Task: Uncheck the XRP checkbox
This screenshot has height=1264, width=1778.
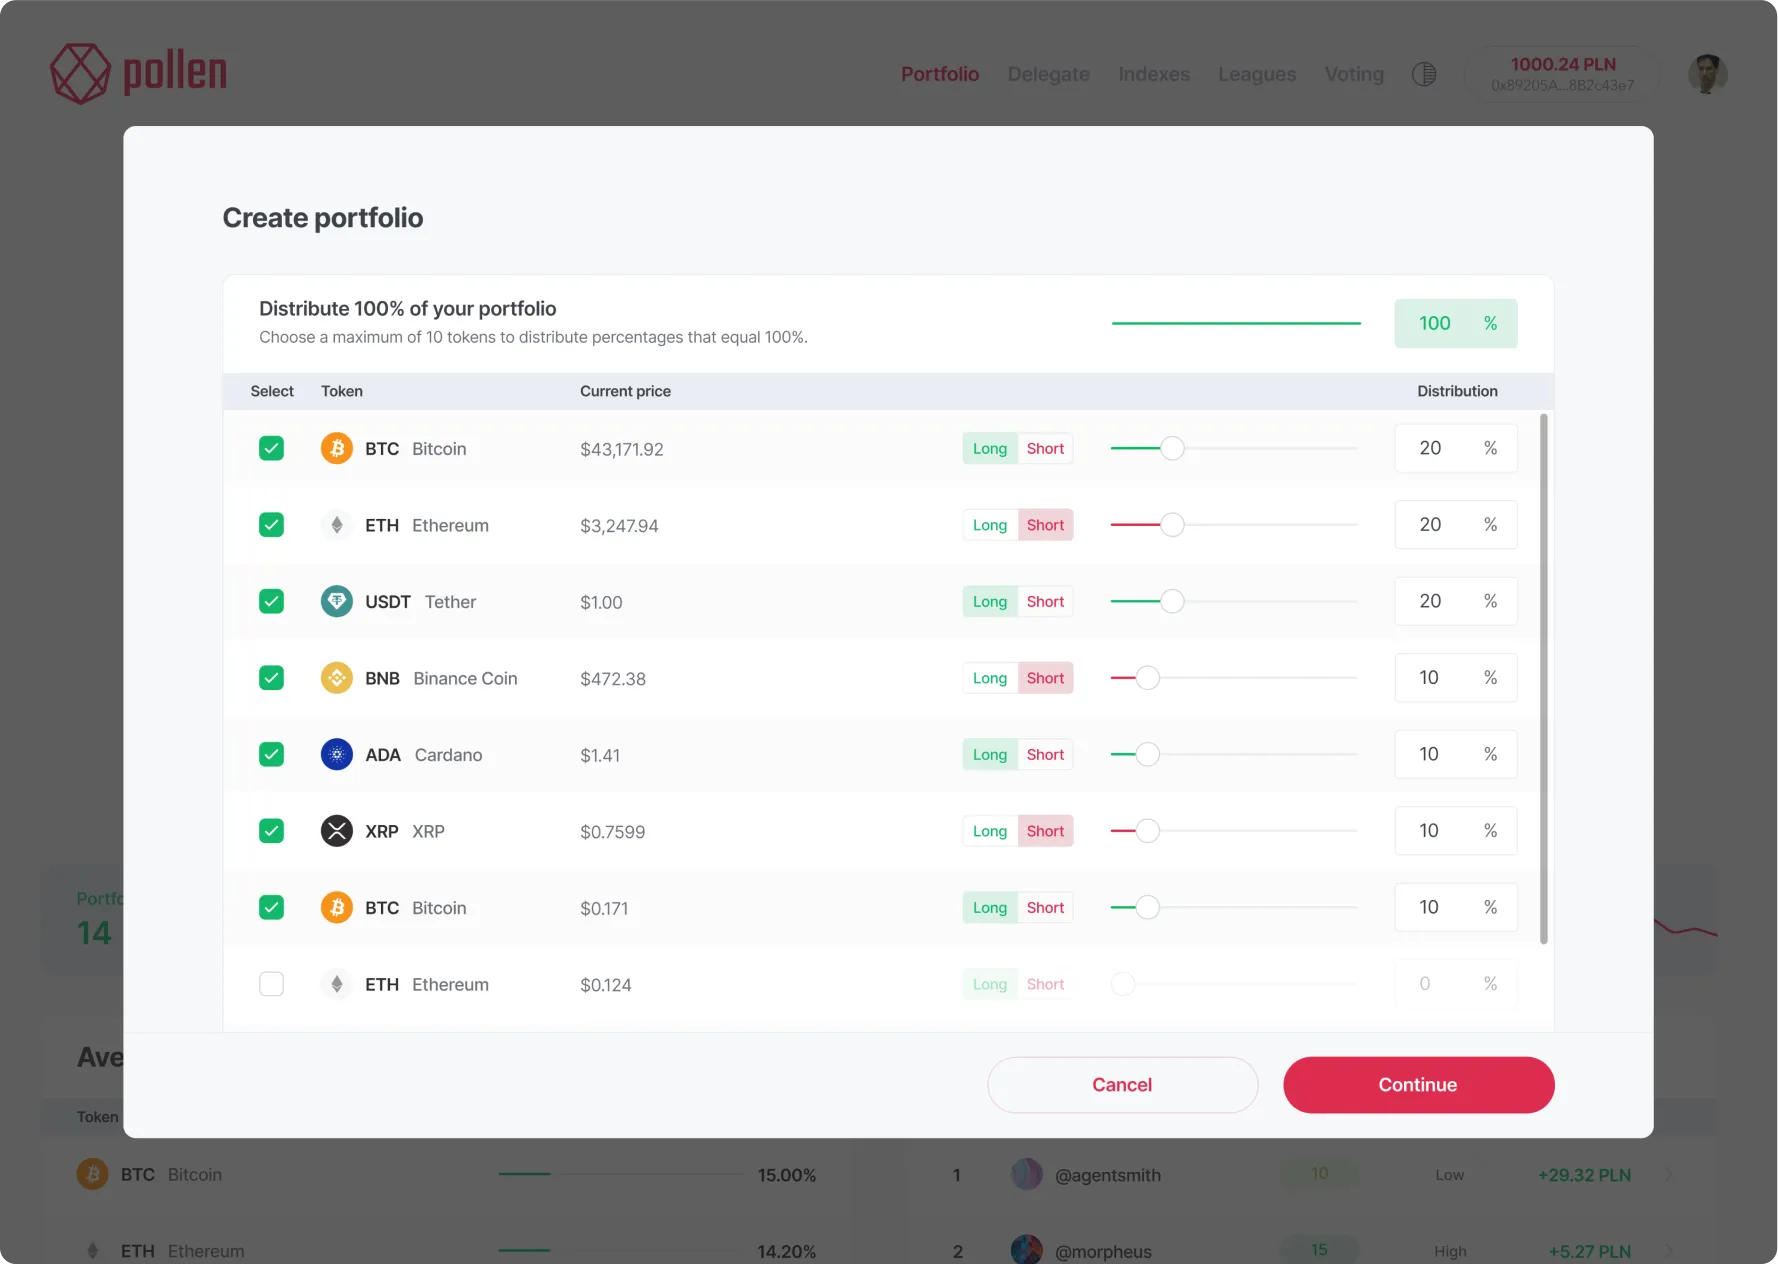Action: click(271, 831)
